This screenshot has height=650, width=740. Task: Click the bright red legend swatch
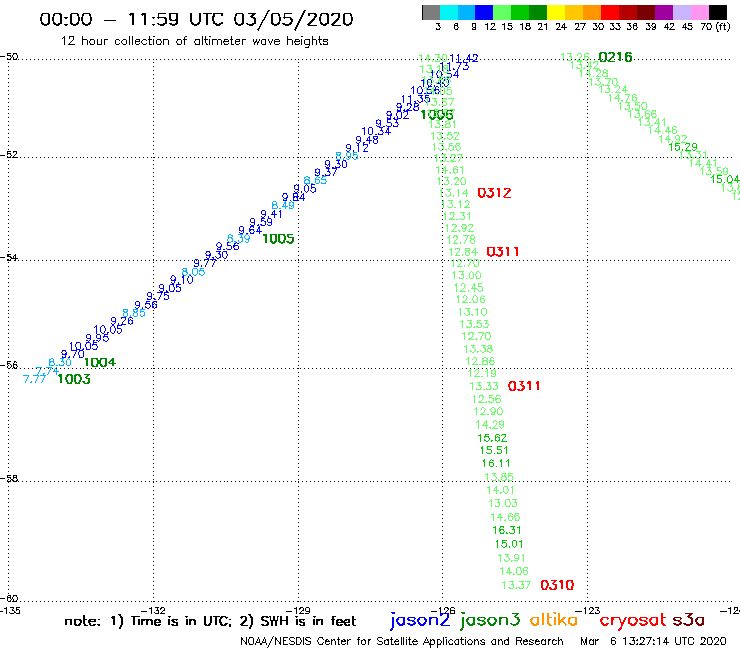coord(610,13)
